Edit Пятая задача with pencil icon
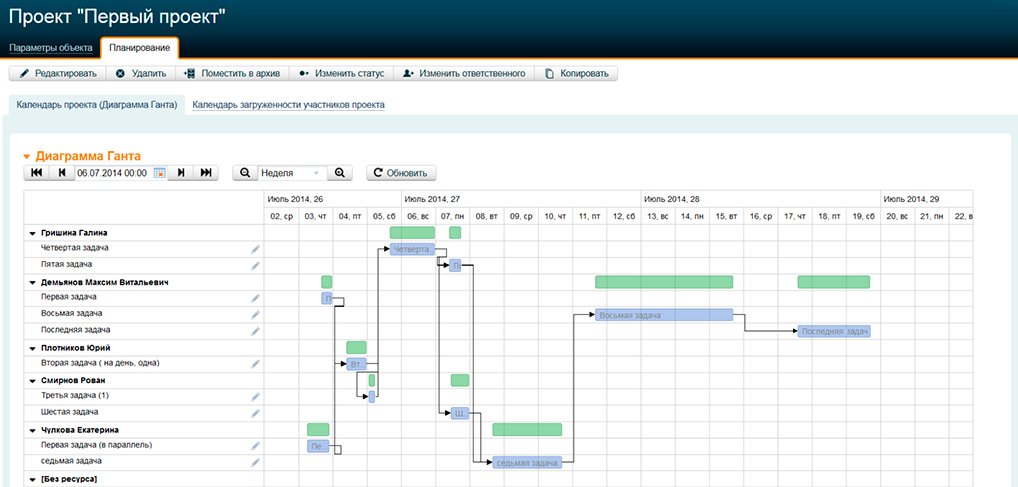The height and width of the screenshot is (487, 1018). [x=255, y=266]
